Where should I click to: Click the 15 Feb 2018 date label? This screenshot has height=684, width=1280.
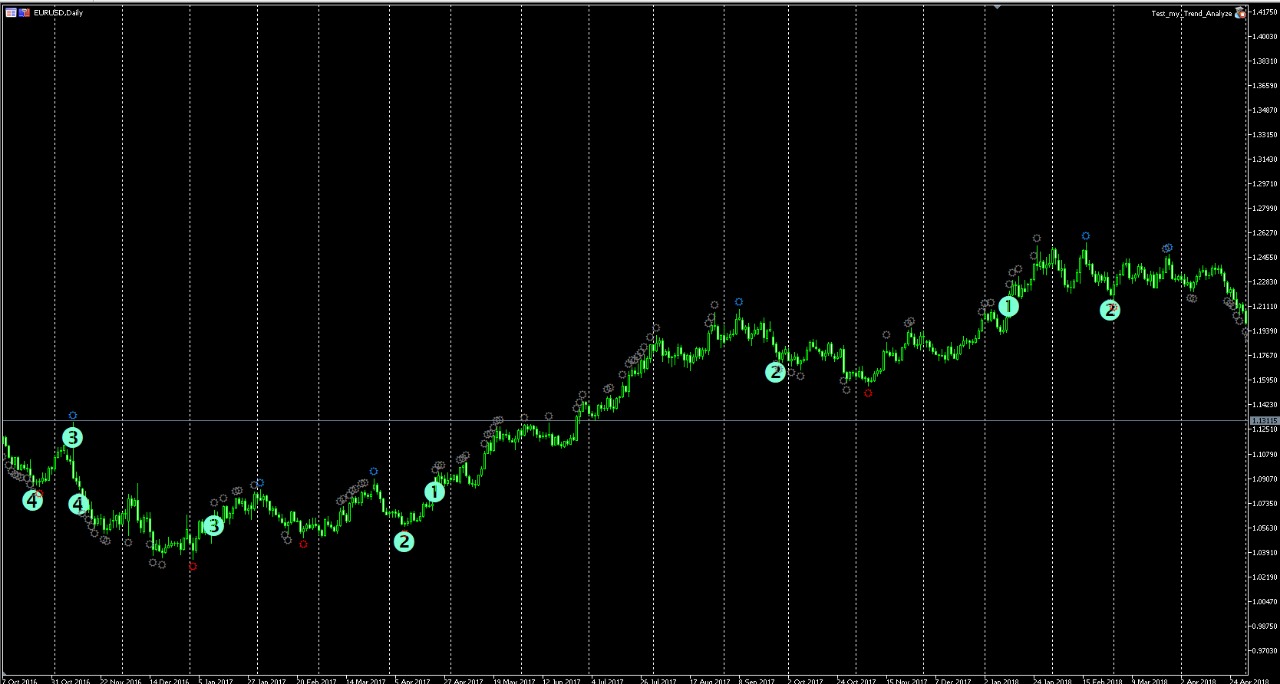point(1102,680)
